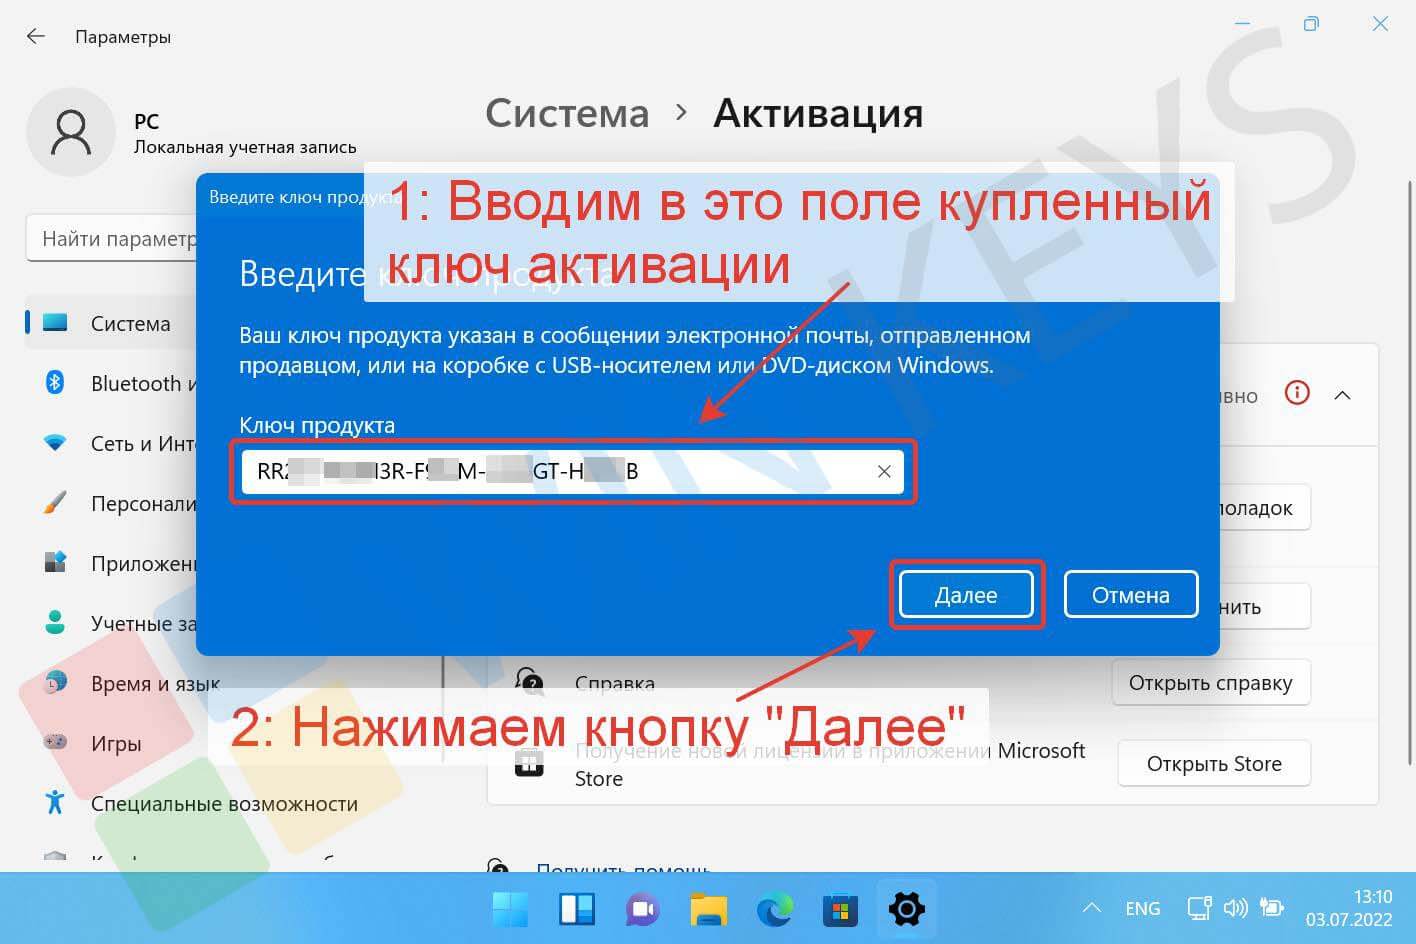Viewport: 1416px width, 944px height.
Task: Open Microsoft Store taskbar icon
Action: click(x=840, y=909)
